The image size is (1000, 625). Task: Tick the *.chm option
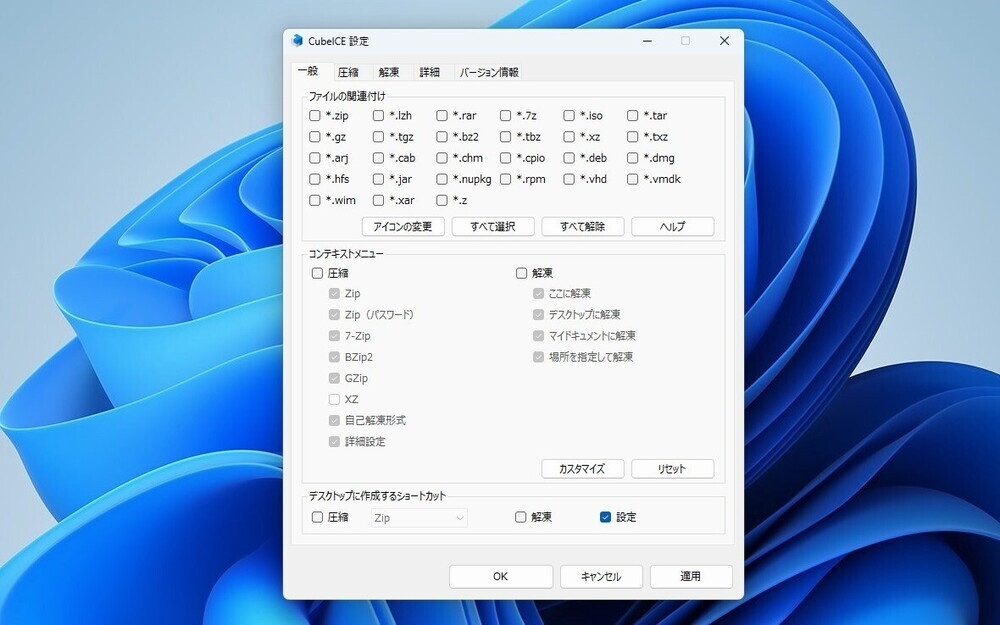click(x=442, y=158)
